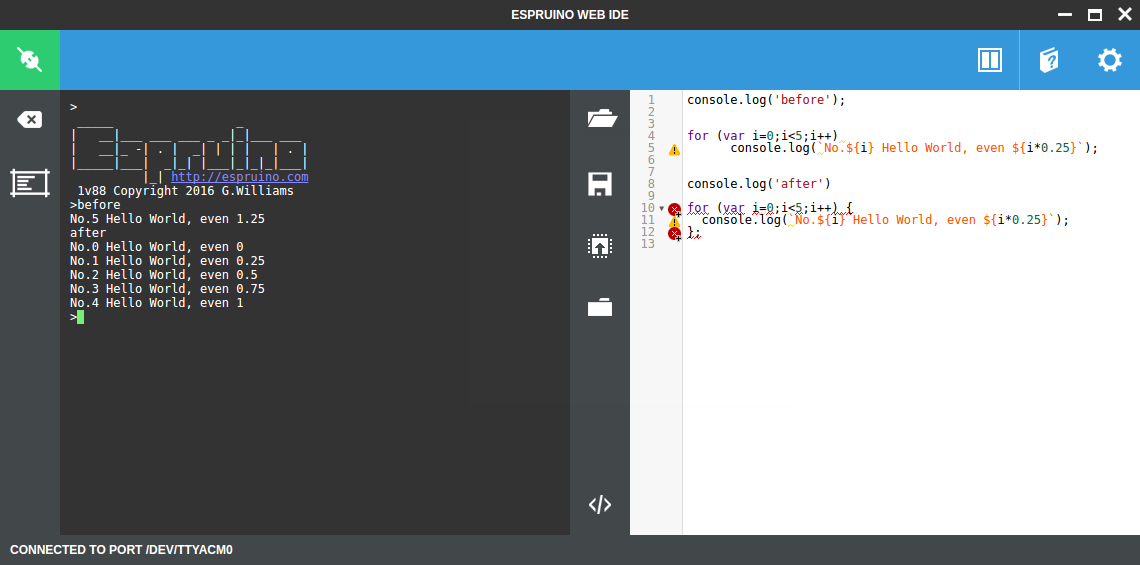Click the warning icon on line 5
The width and height of the screenshot is (1140, 565).
674,150
